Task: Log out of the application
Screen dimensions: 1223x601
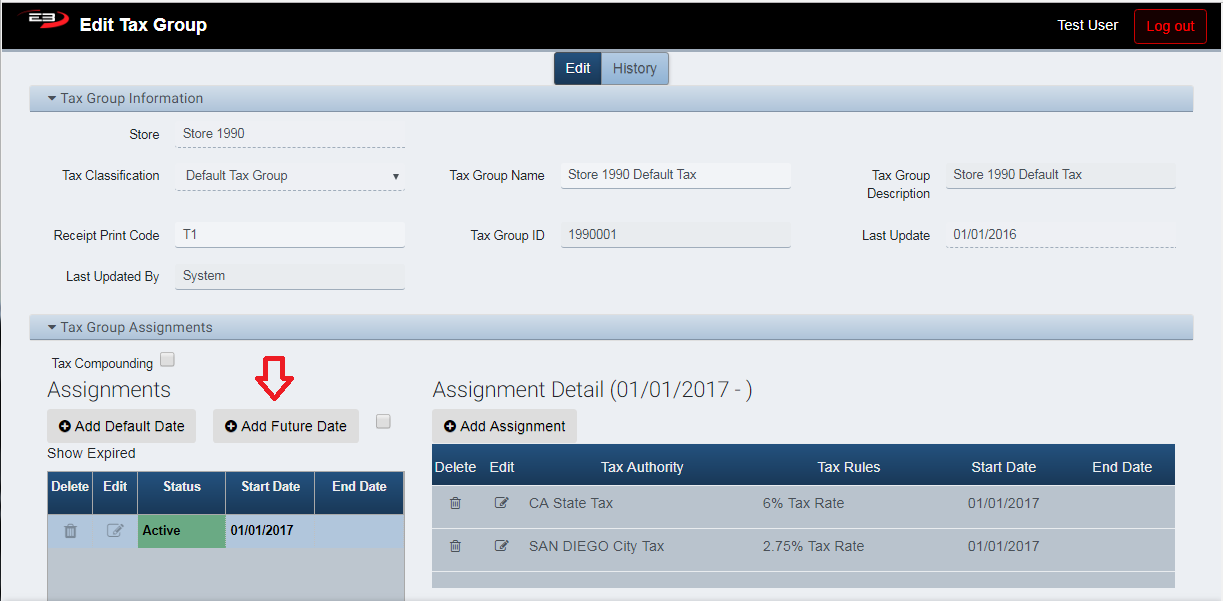Action: click(x=1170, y=26)
